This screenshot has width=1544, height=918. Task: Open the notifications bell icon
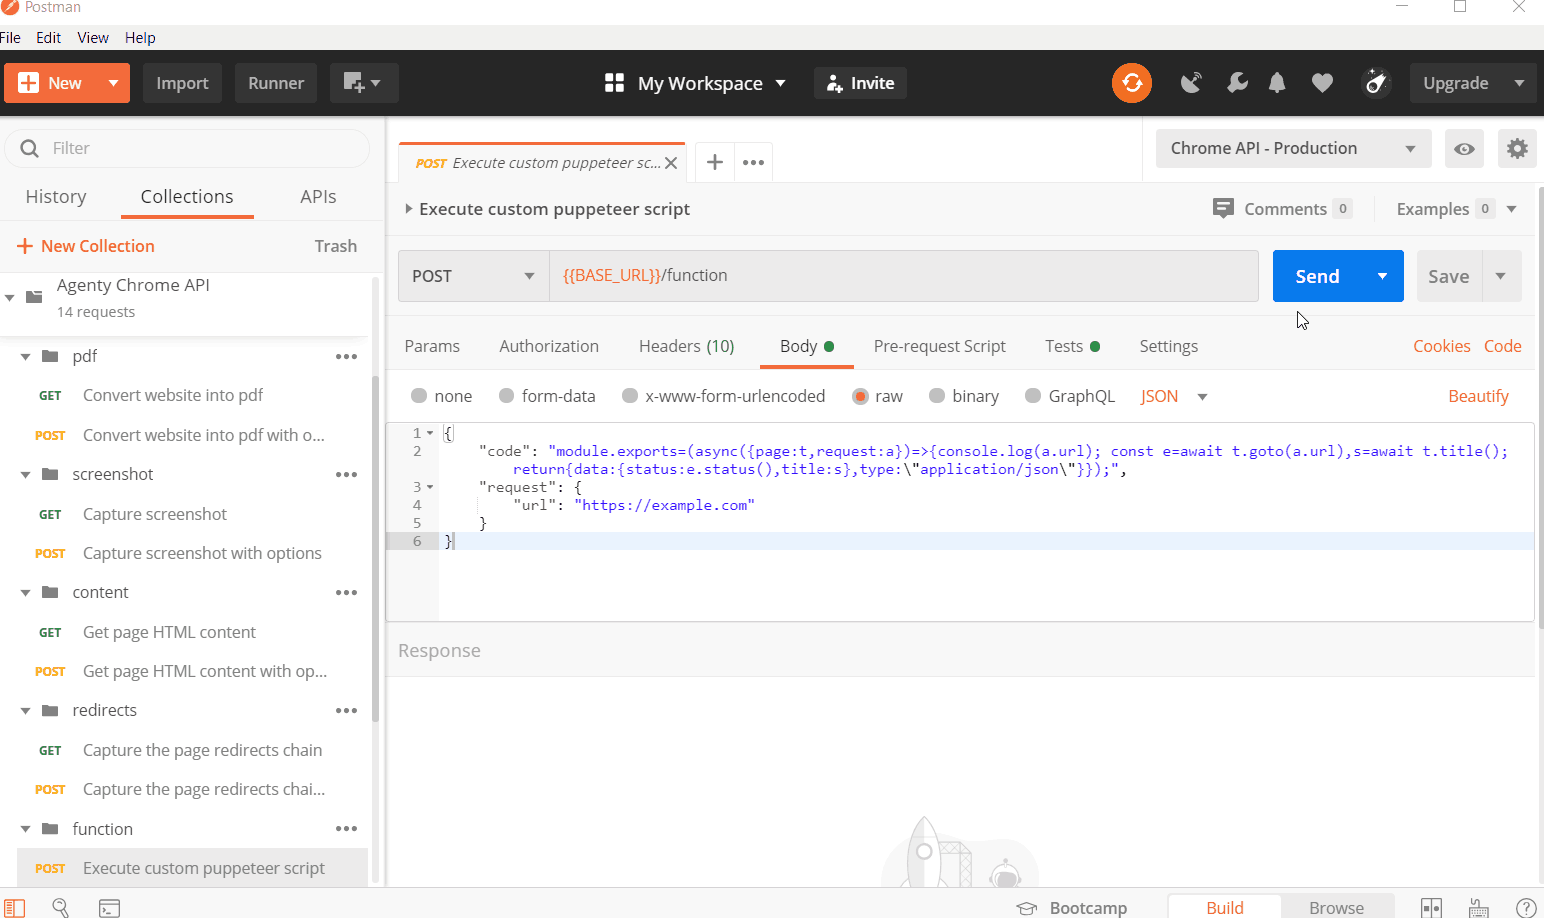tap(1277, 83)
